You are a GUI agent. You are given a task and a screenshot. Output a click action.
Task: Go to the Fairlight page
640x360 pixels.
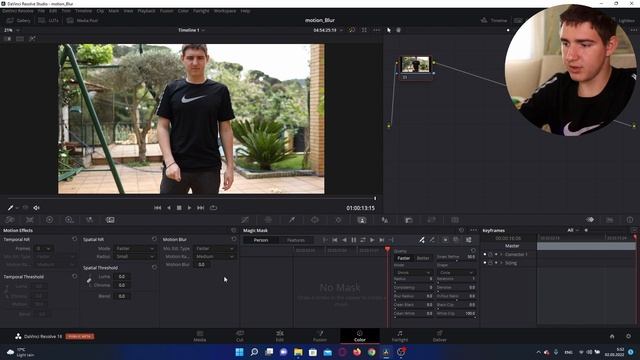click(400, 336)
